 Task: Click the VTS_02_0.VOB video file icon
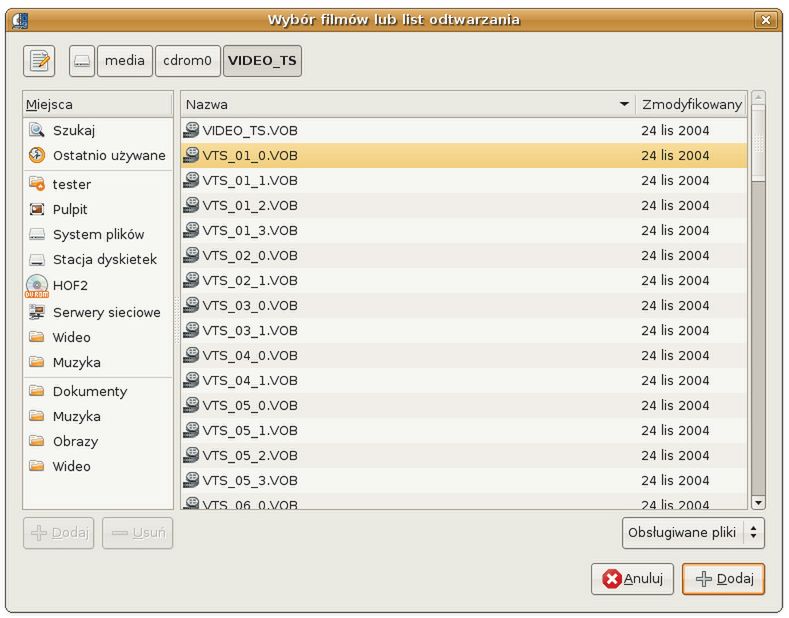click(x=191, y=255)
